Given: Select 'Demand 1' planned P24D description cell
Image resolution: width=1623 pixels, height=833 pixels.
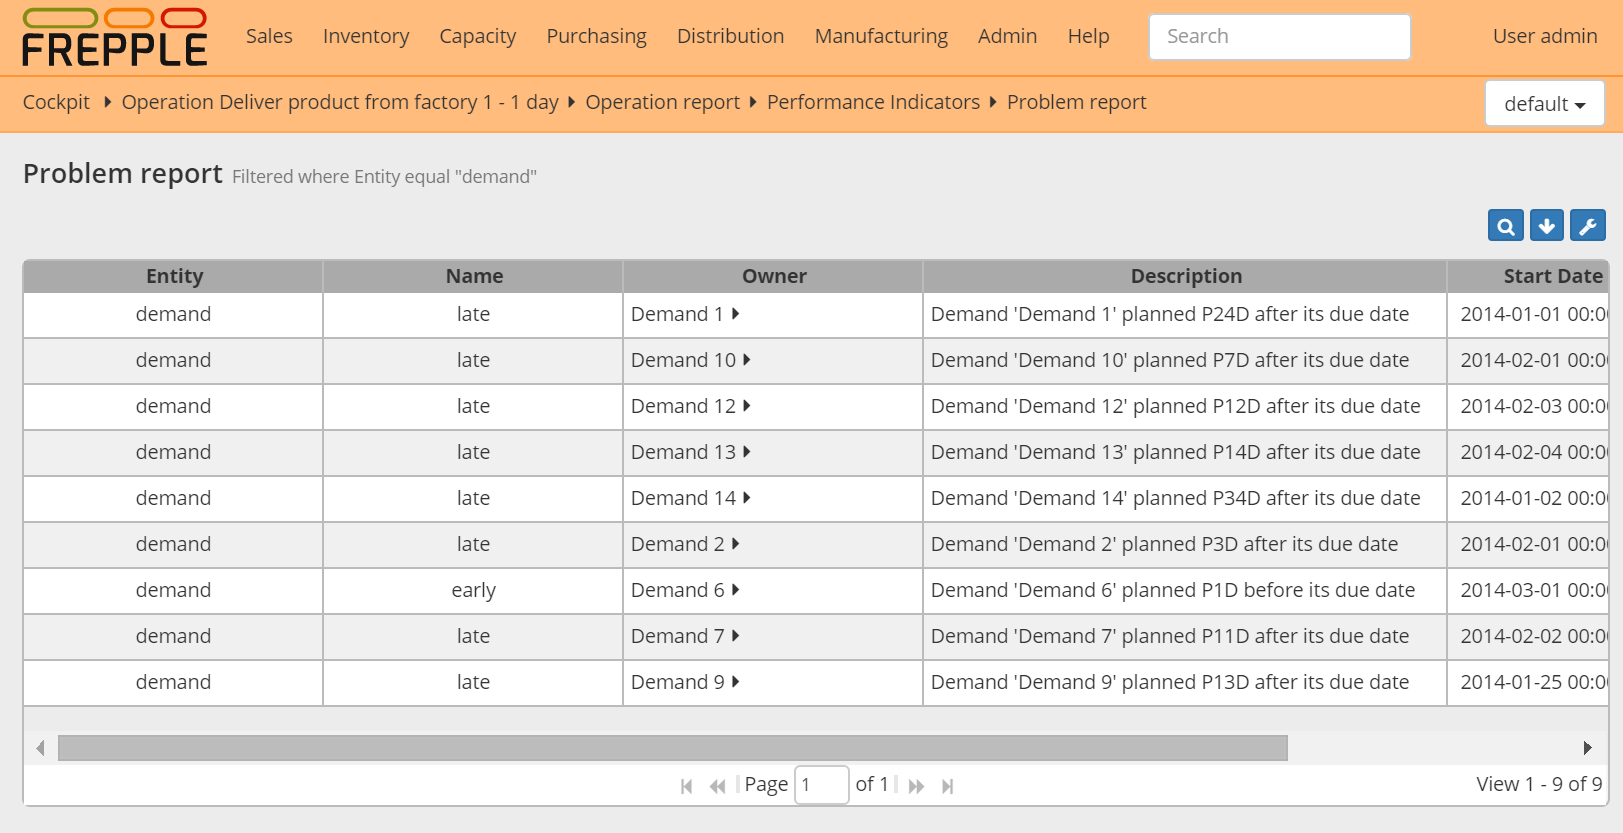Looking at the screenshot, I should tap(1185, 315).
